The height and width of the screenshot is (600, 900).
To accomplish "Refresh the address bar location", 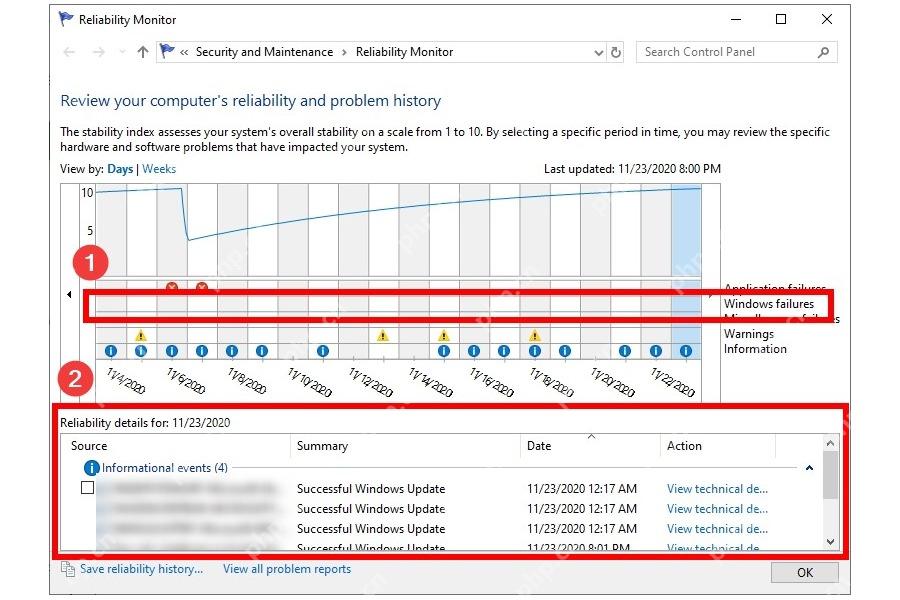I will tap(616, 52).
